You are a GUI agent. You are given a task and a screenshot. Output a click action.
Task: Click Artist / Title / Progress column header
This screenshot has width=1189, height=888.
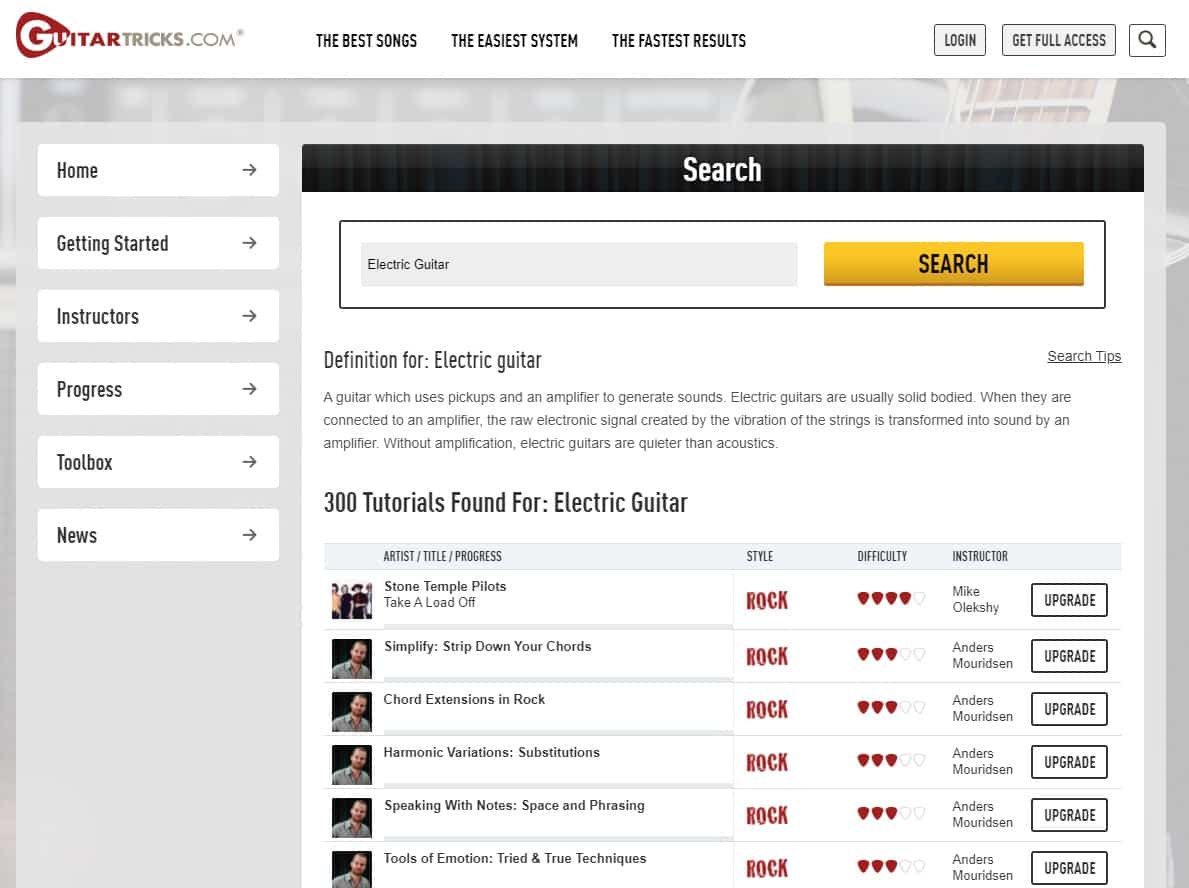442,556
